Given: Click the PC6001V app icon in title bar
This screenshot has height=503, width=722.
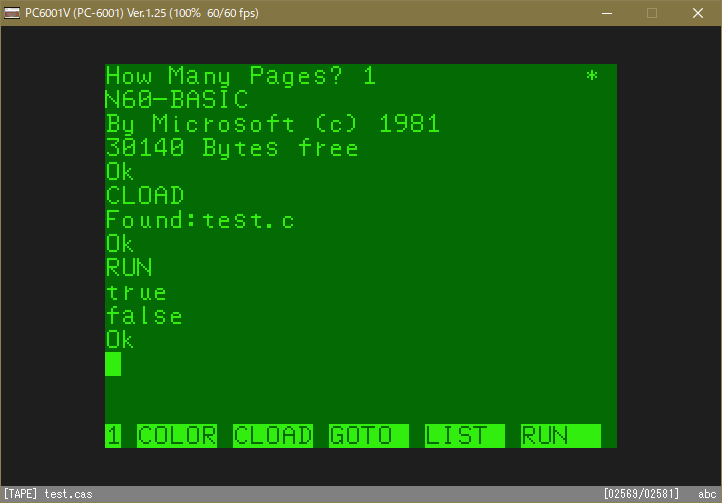Looking at the screenshot, I should pos(12,13).
